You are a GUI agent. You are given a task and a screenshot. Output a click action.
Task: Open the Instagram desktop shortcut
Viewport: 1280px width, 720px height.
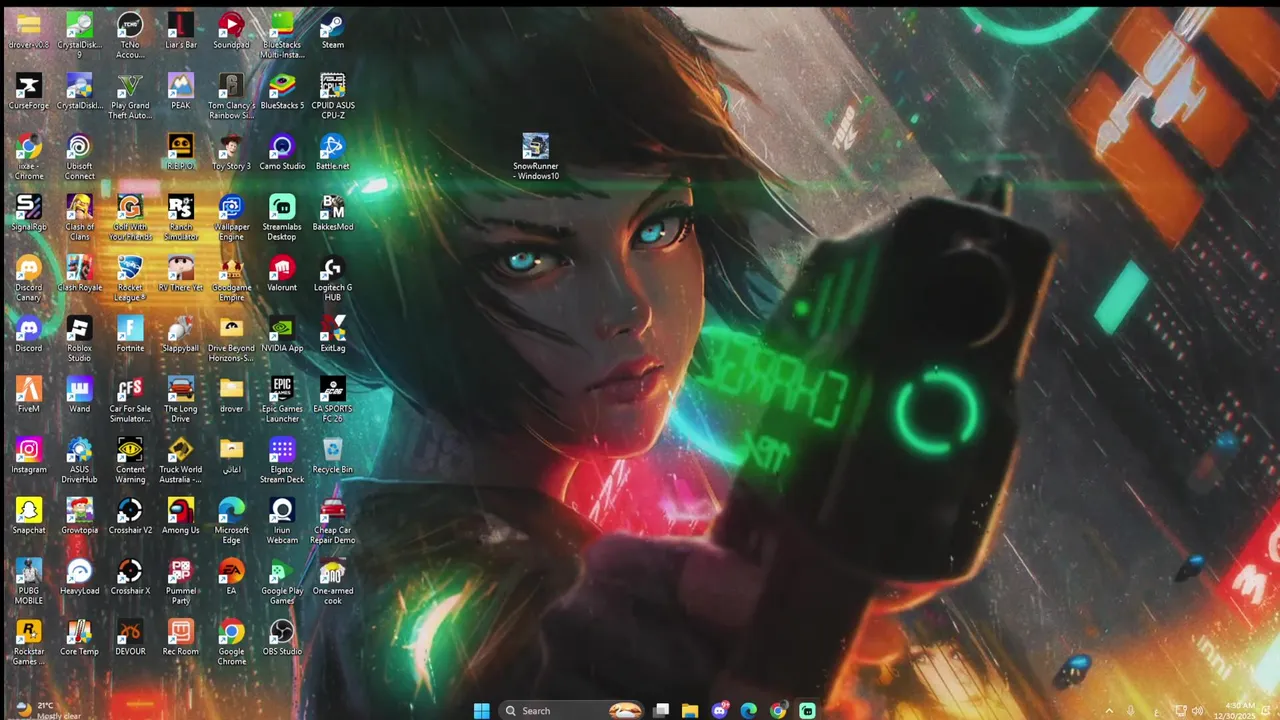pos(29,457)
